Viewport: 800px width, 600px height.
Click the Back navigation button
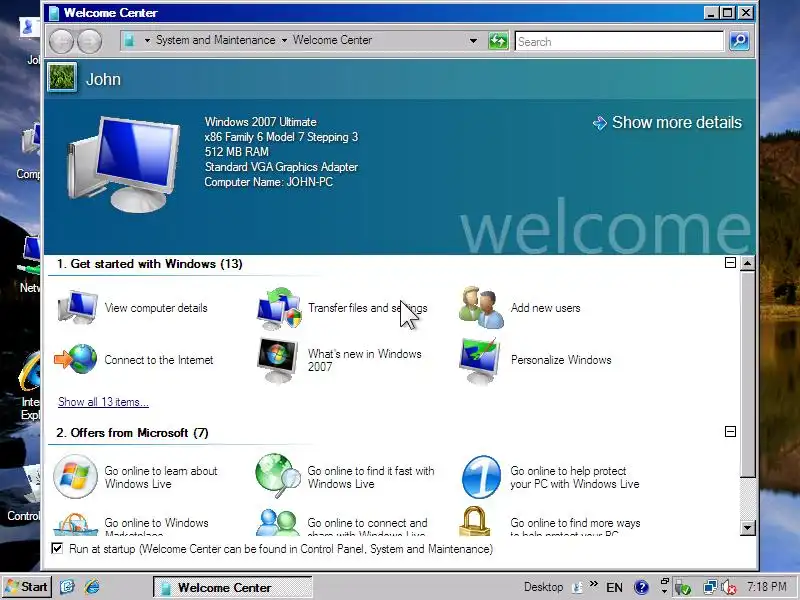[x=62, y=41]
